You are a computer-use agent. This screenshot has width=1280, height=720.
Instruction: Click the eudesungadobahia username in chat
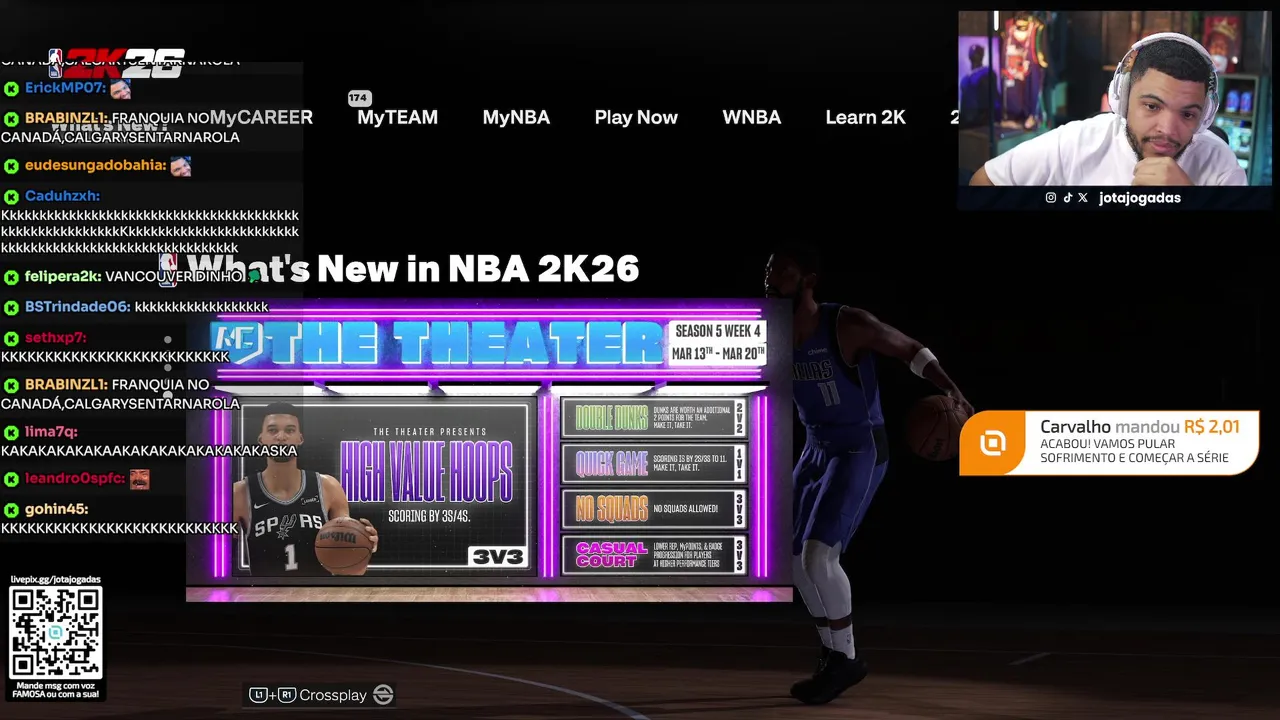95,166
